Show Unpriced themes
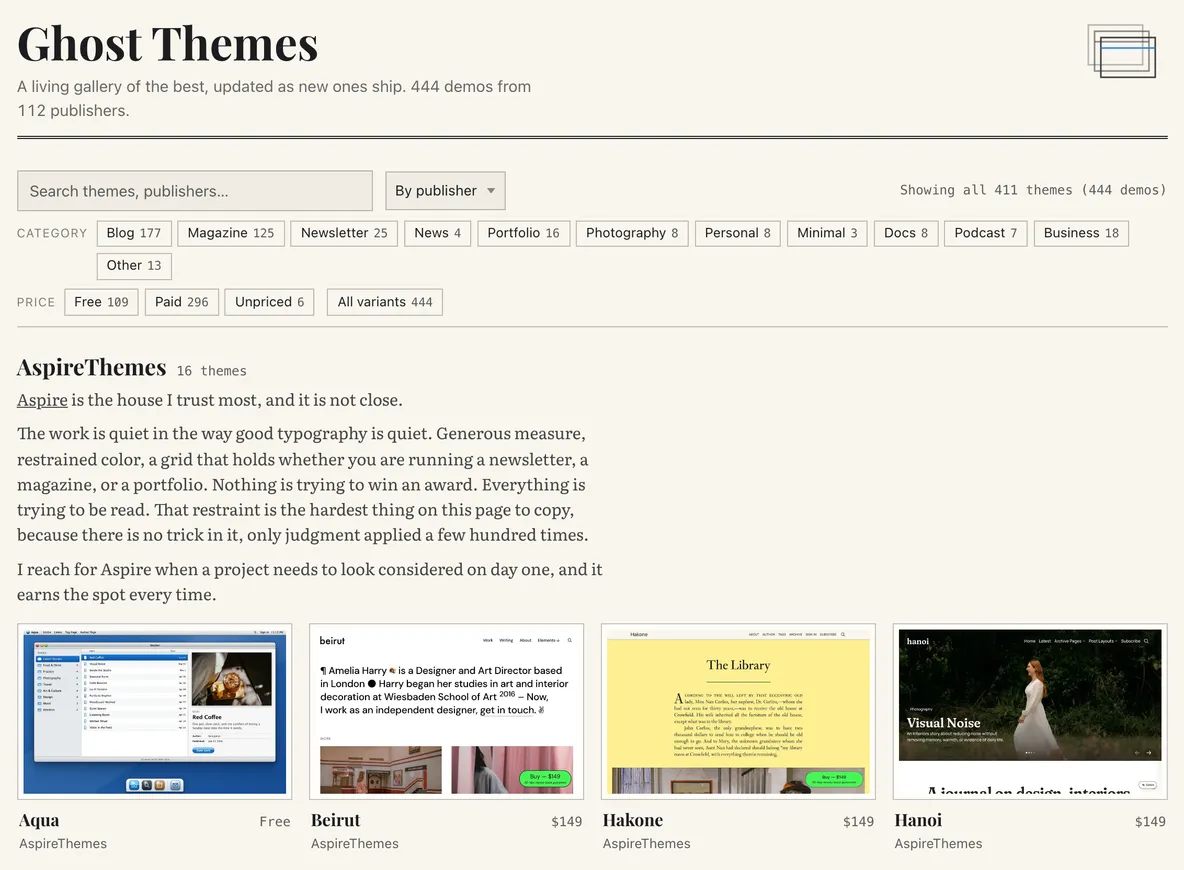The height and width of the screenshot is (870, 1184). pyautogui.click(x=270, y=302)
